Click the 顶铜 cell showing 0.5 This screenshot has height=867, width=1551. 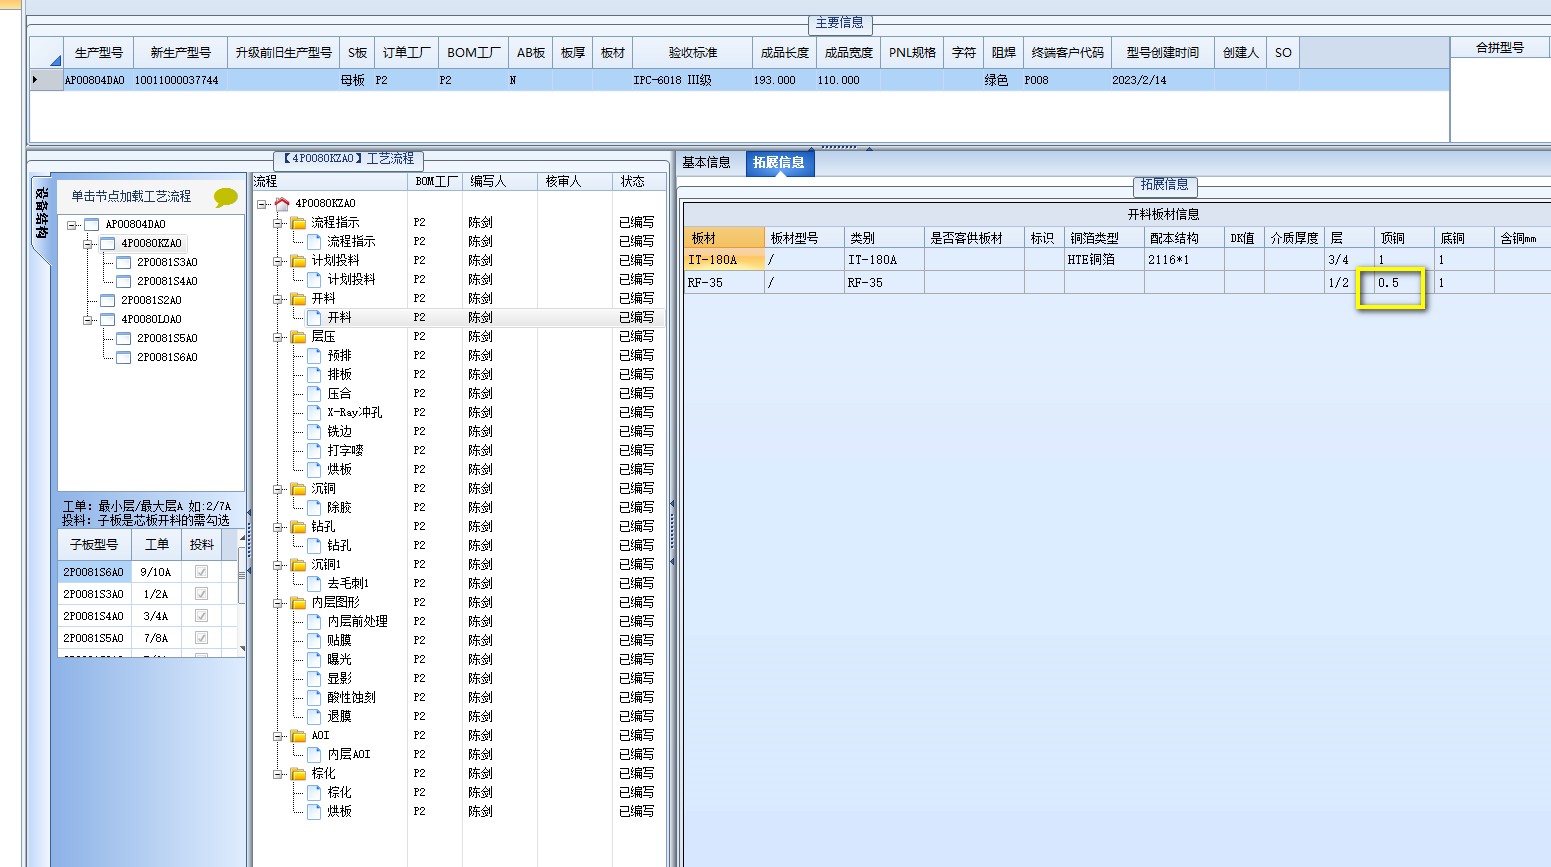click(x=1404, y=283)
